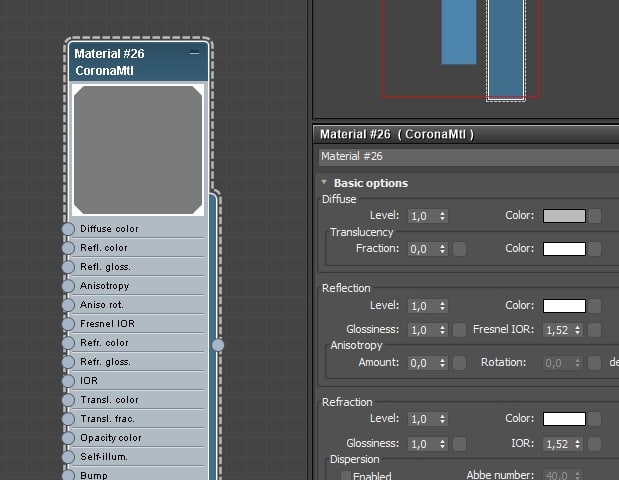Click the Reflection Glossiness value field

[x=422, y=330]
